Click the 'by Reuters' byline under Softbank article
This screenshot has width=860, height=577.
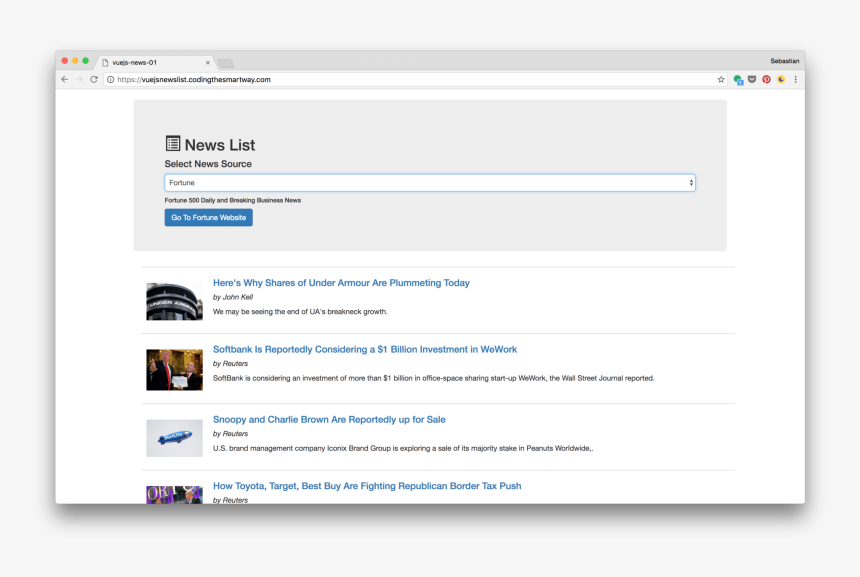(x=230, y=364)
